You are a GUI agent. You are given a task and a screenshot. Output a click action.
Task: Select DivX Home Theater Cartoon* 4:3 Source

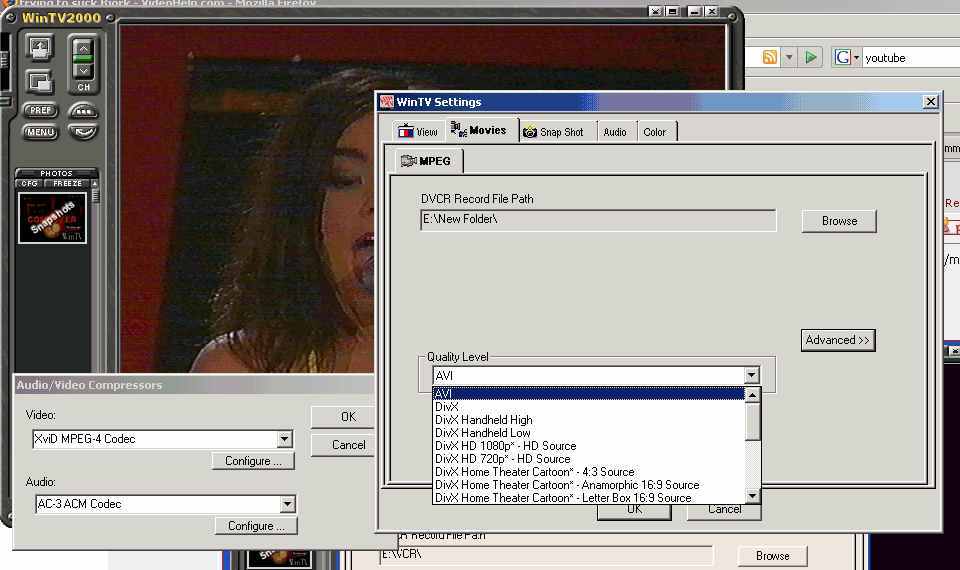(x=588, y=471)
